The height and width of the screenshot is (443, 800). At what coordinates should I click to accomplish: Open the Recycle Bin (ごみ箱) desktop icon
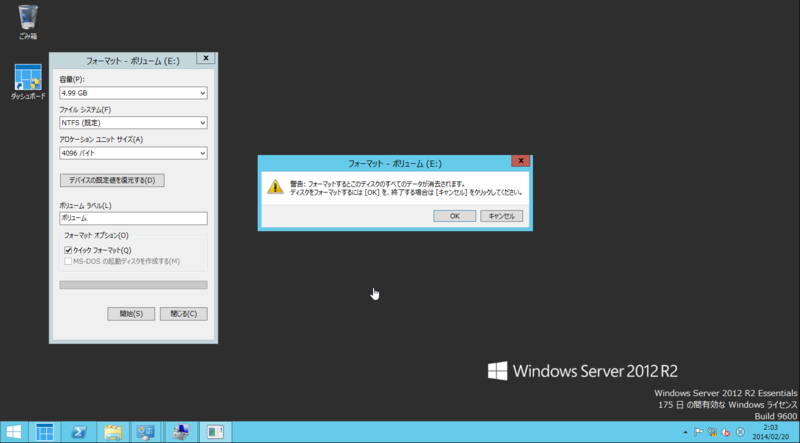pyautogui.click(x=28, y=22)
